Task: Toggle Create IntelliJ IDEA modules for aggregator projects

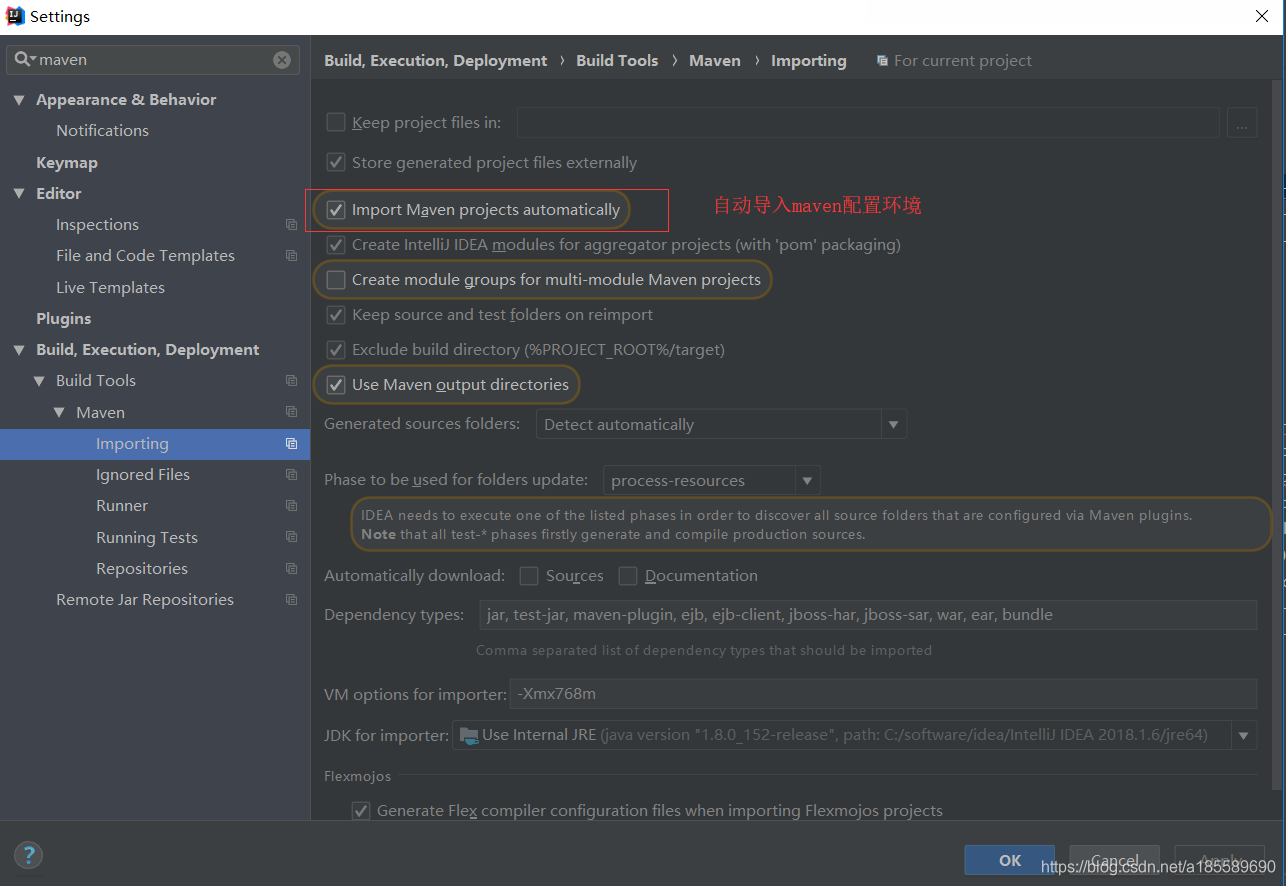Action: click(336, 244)
